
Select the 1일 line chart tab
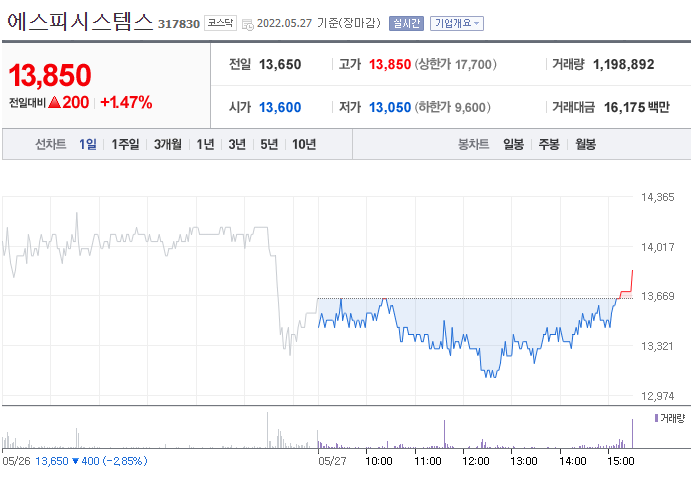[x=88, y=144]
